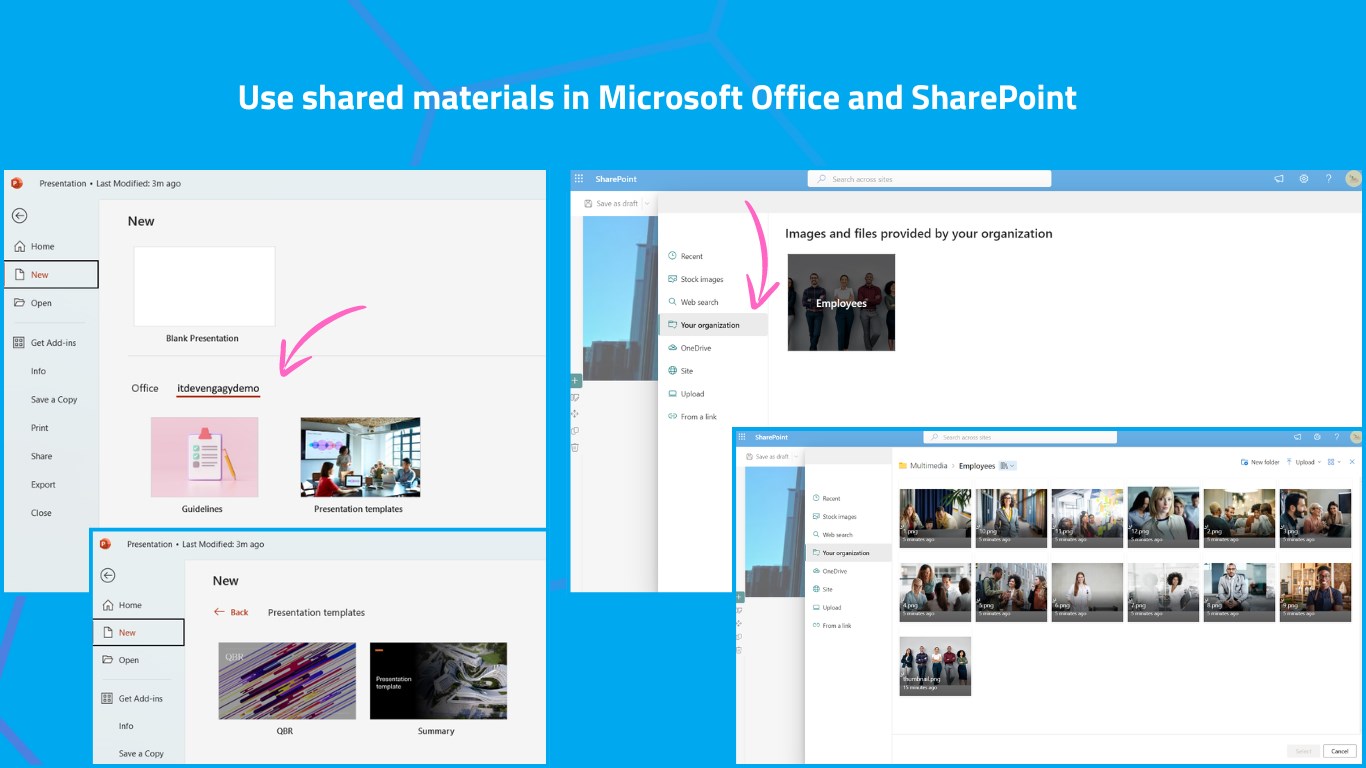The image size is (1366, 768).
Task: Click New folder in Employees picker
Action: (1259, 462)
